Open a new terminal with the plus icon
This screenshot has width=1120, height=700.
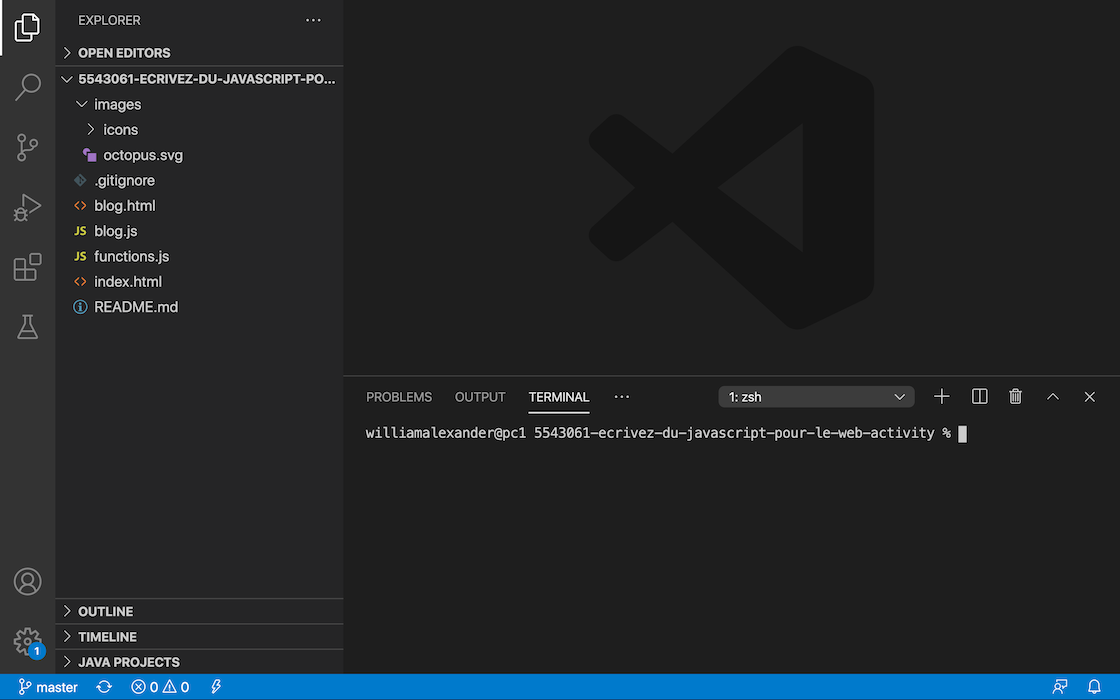click(941, 396)
